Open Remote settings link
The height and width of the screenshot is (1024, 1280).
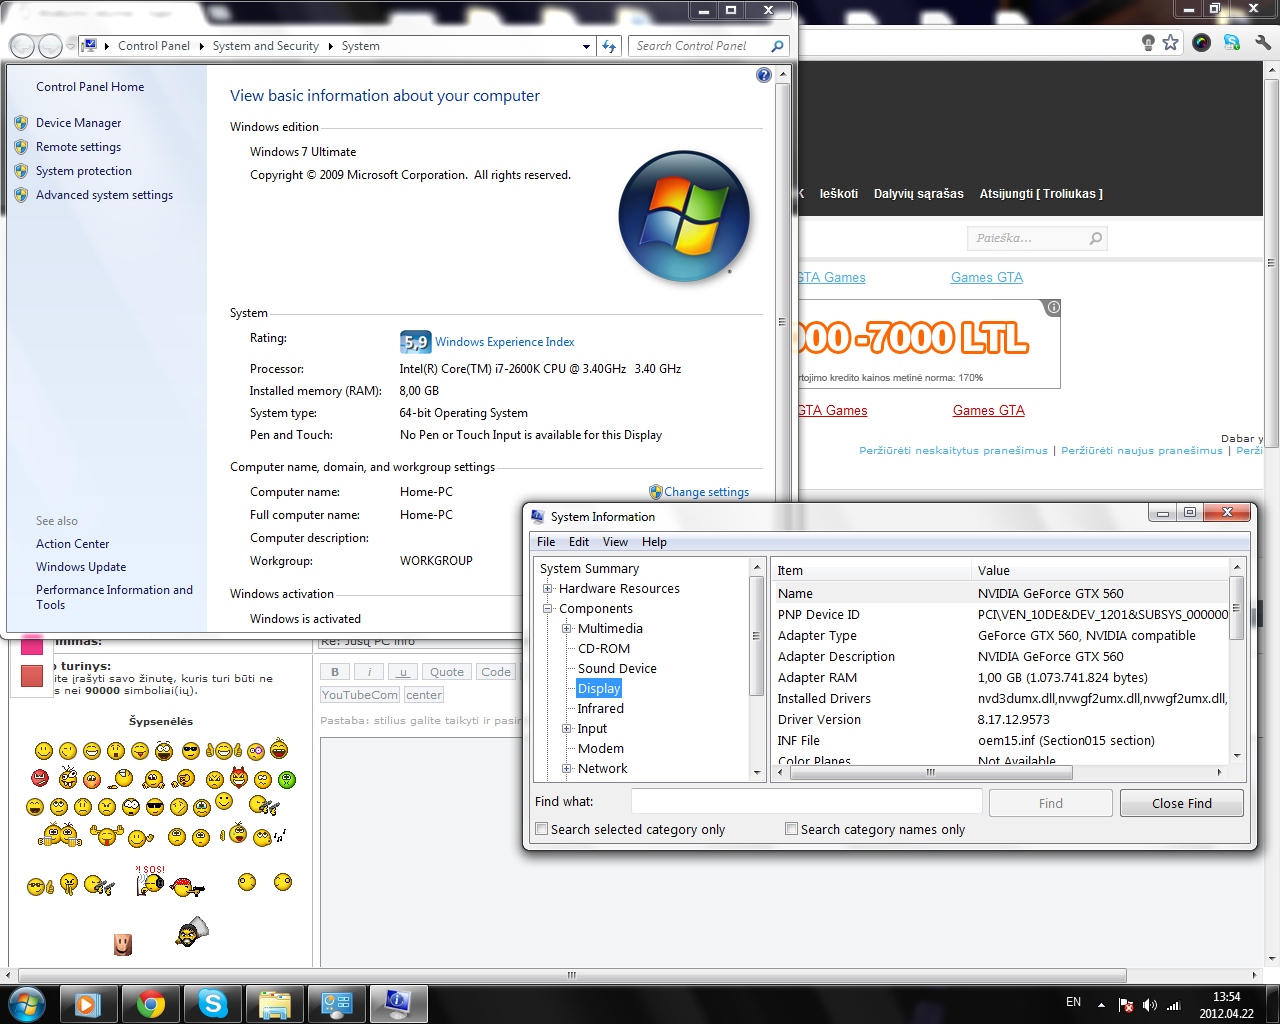(78, 147)
